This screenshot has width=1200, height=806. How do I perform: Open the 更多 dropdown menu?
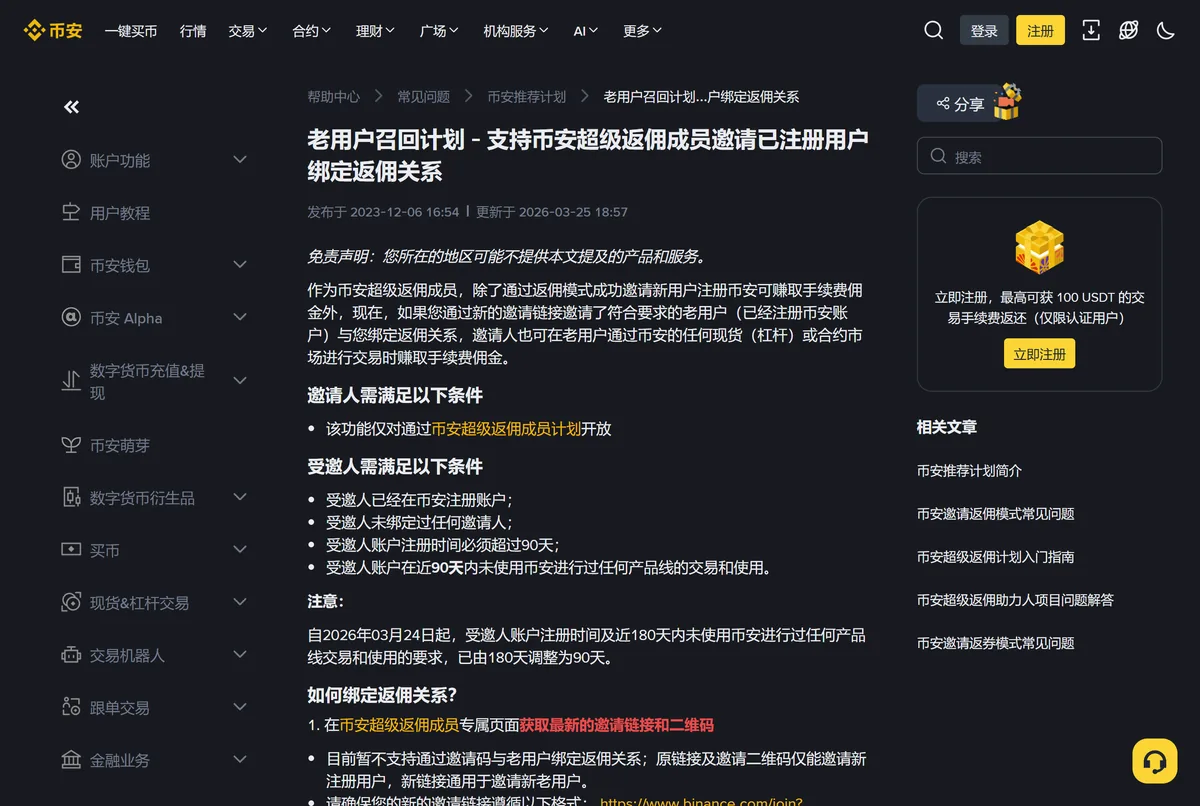[x=643, y=31]
